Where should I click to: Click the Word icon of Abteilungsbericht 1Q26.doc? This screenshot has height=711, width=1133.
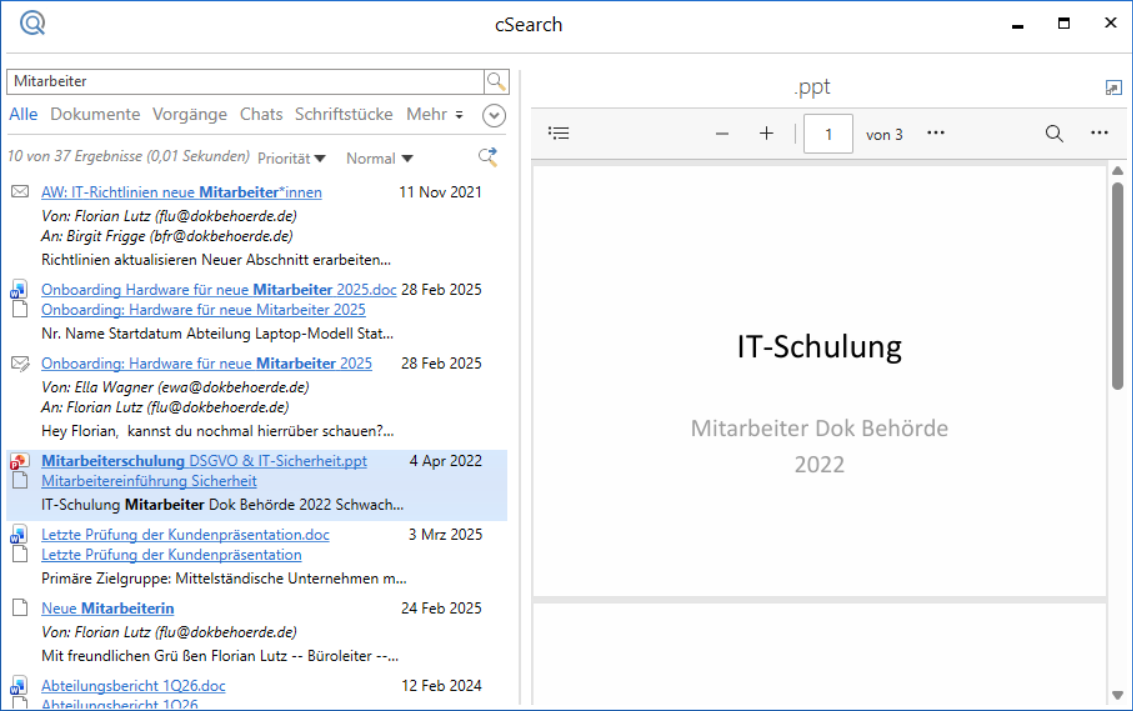(19, 685)
